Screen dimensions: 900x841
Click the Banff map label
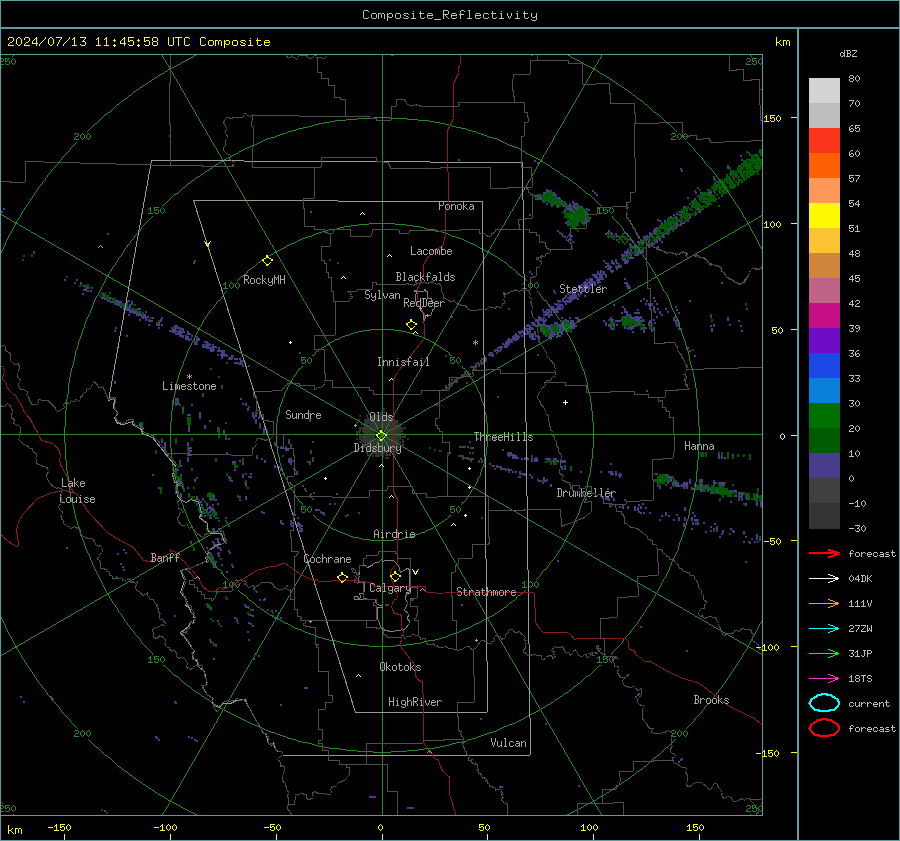tap(165, 557)
